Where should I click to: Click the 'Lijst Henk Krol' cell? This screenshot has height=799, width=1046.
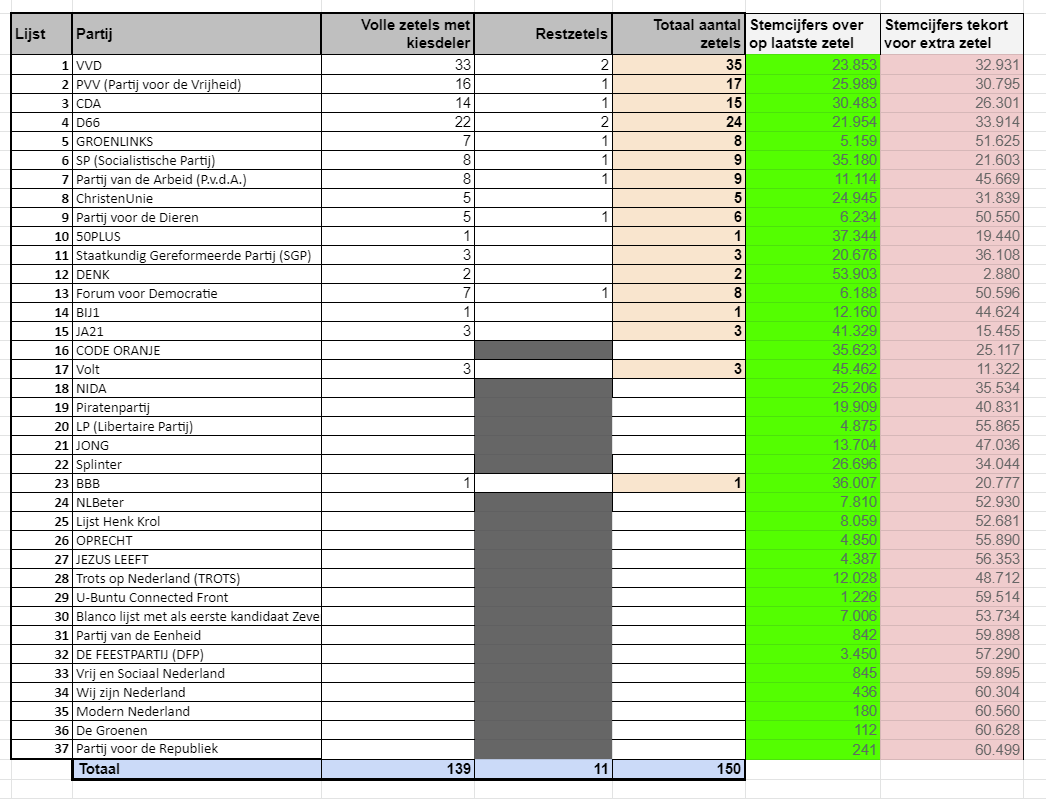click(197, 521)
